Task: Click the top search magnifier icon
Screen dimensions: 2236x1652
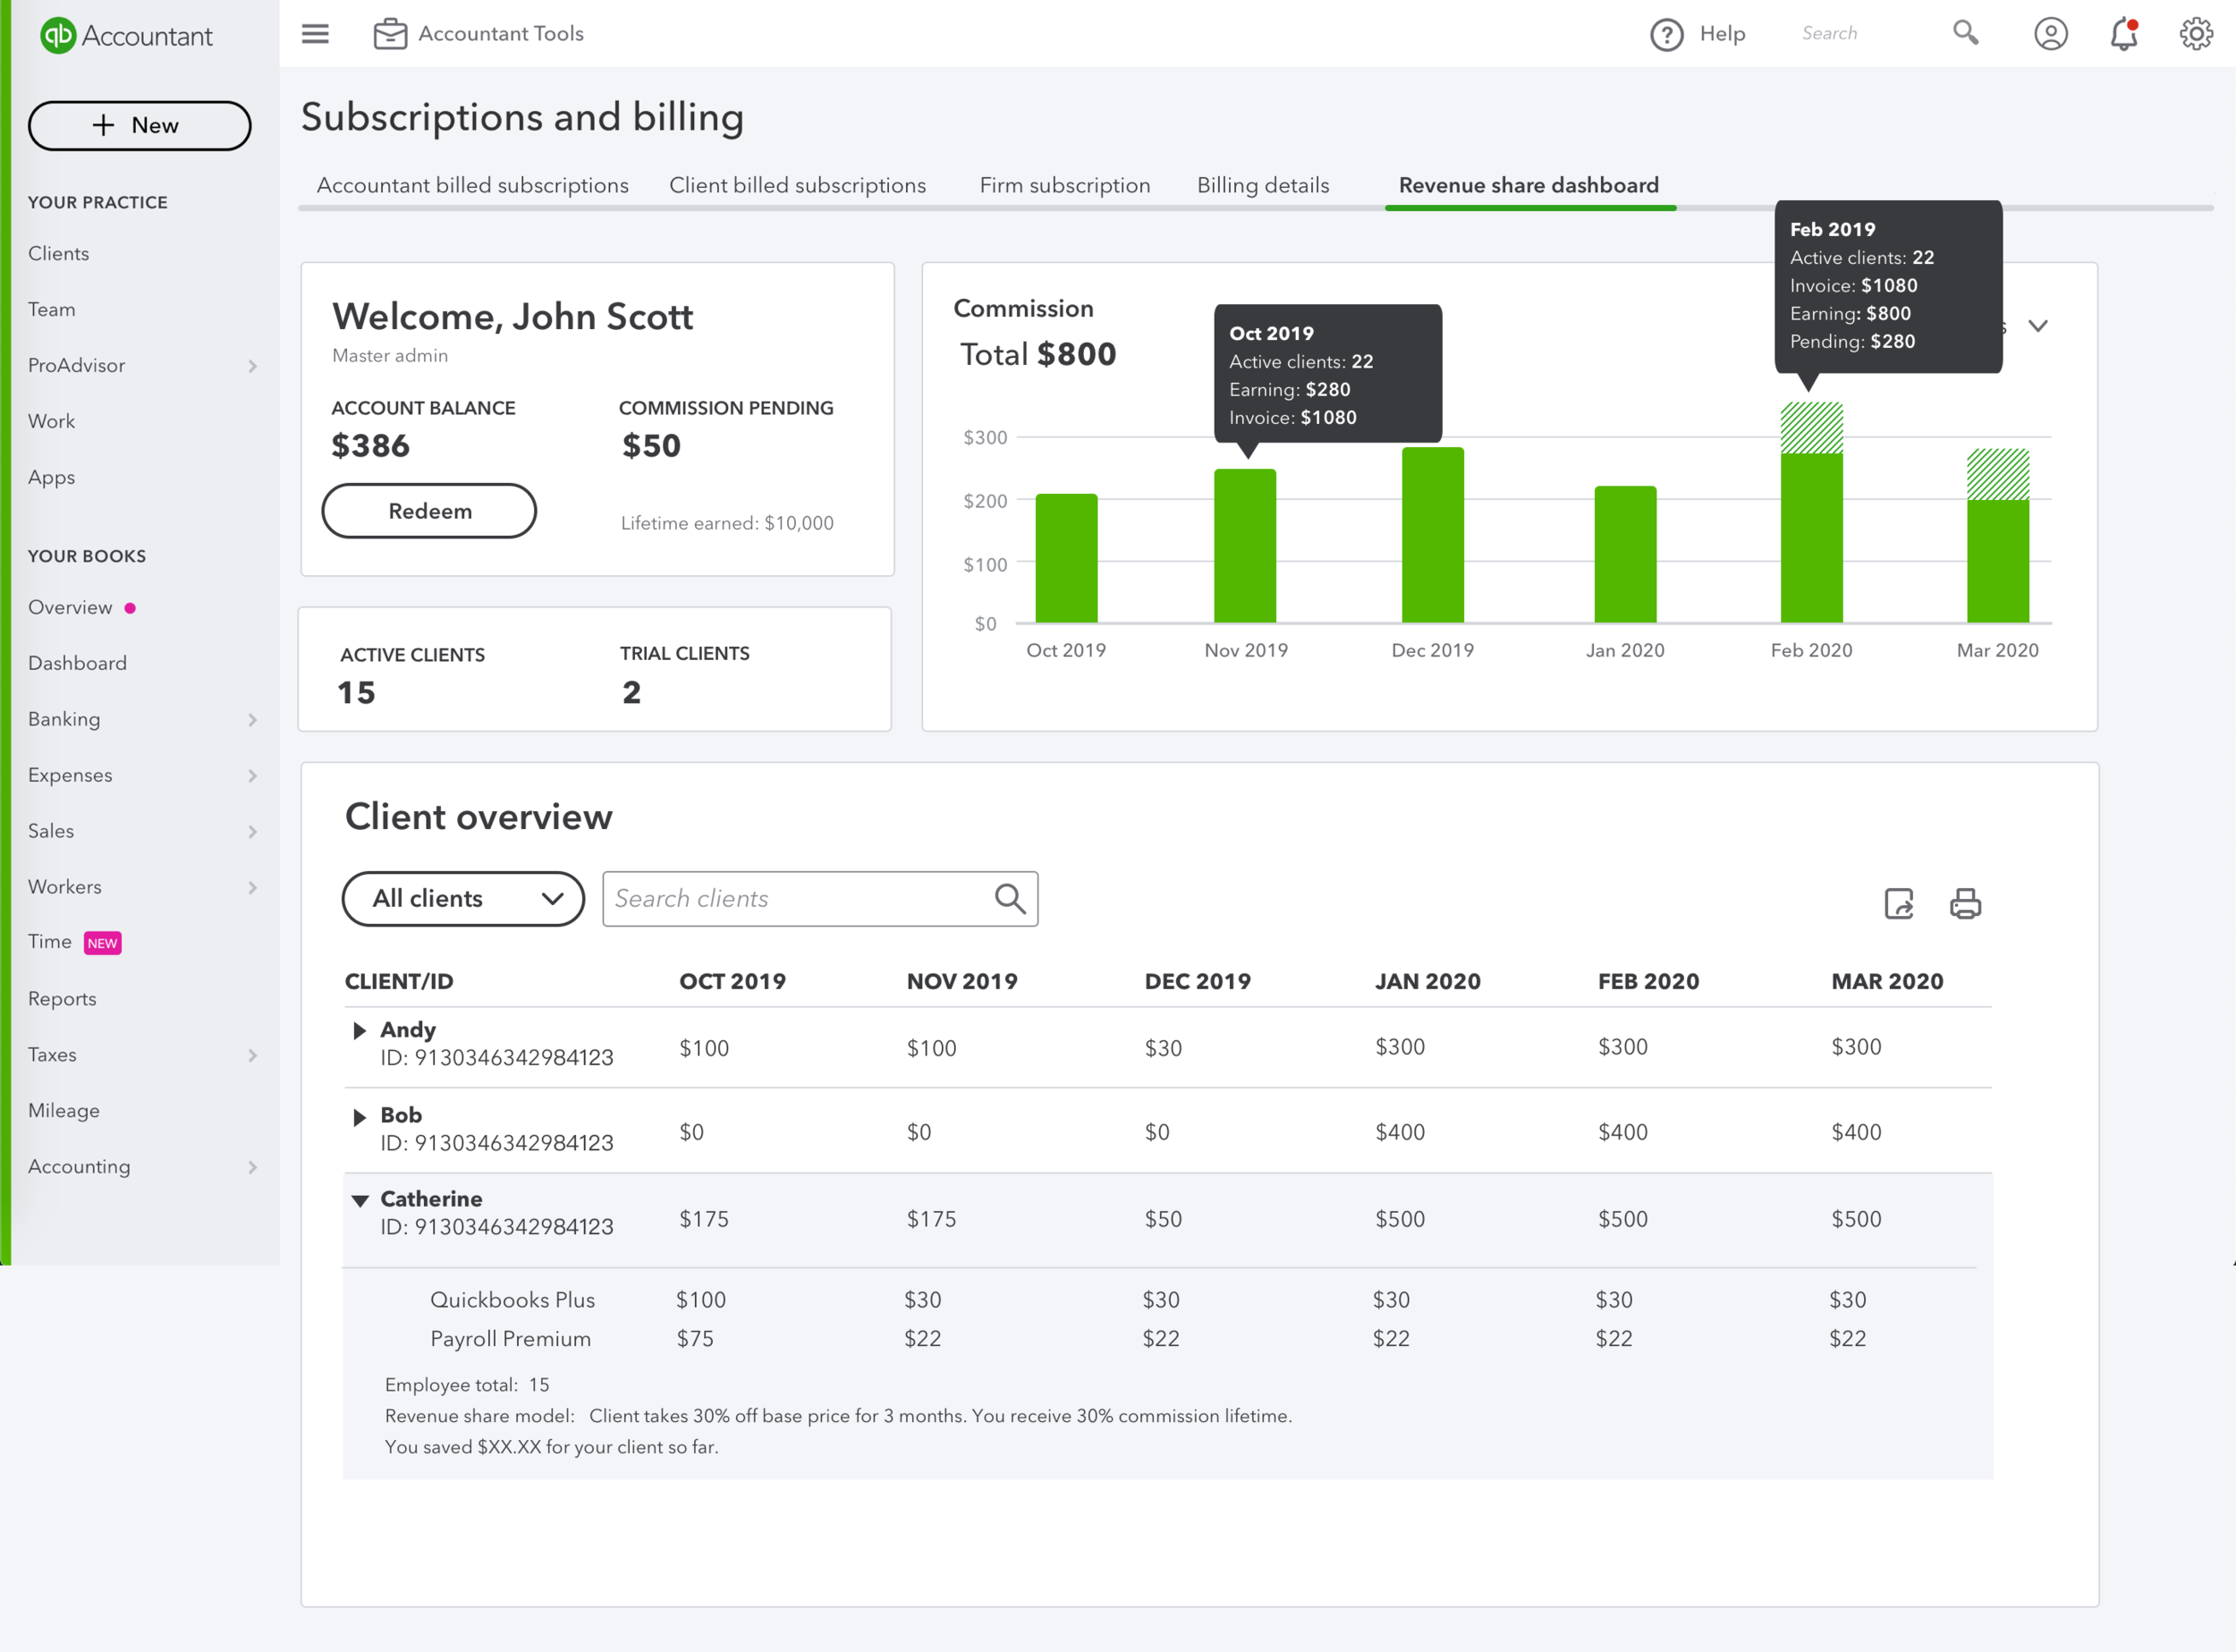Action: (1965, 33)
